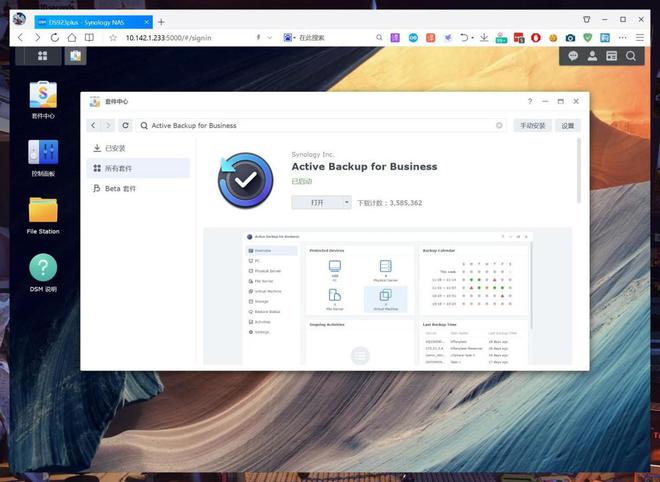The height and width of the screenshot is (482, 660).
Task: Expand the 打开 button dropdown arrow
Action: [x=346, y=202]
